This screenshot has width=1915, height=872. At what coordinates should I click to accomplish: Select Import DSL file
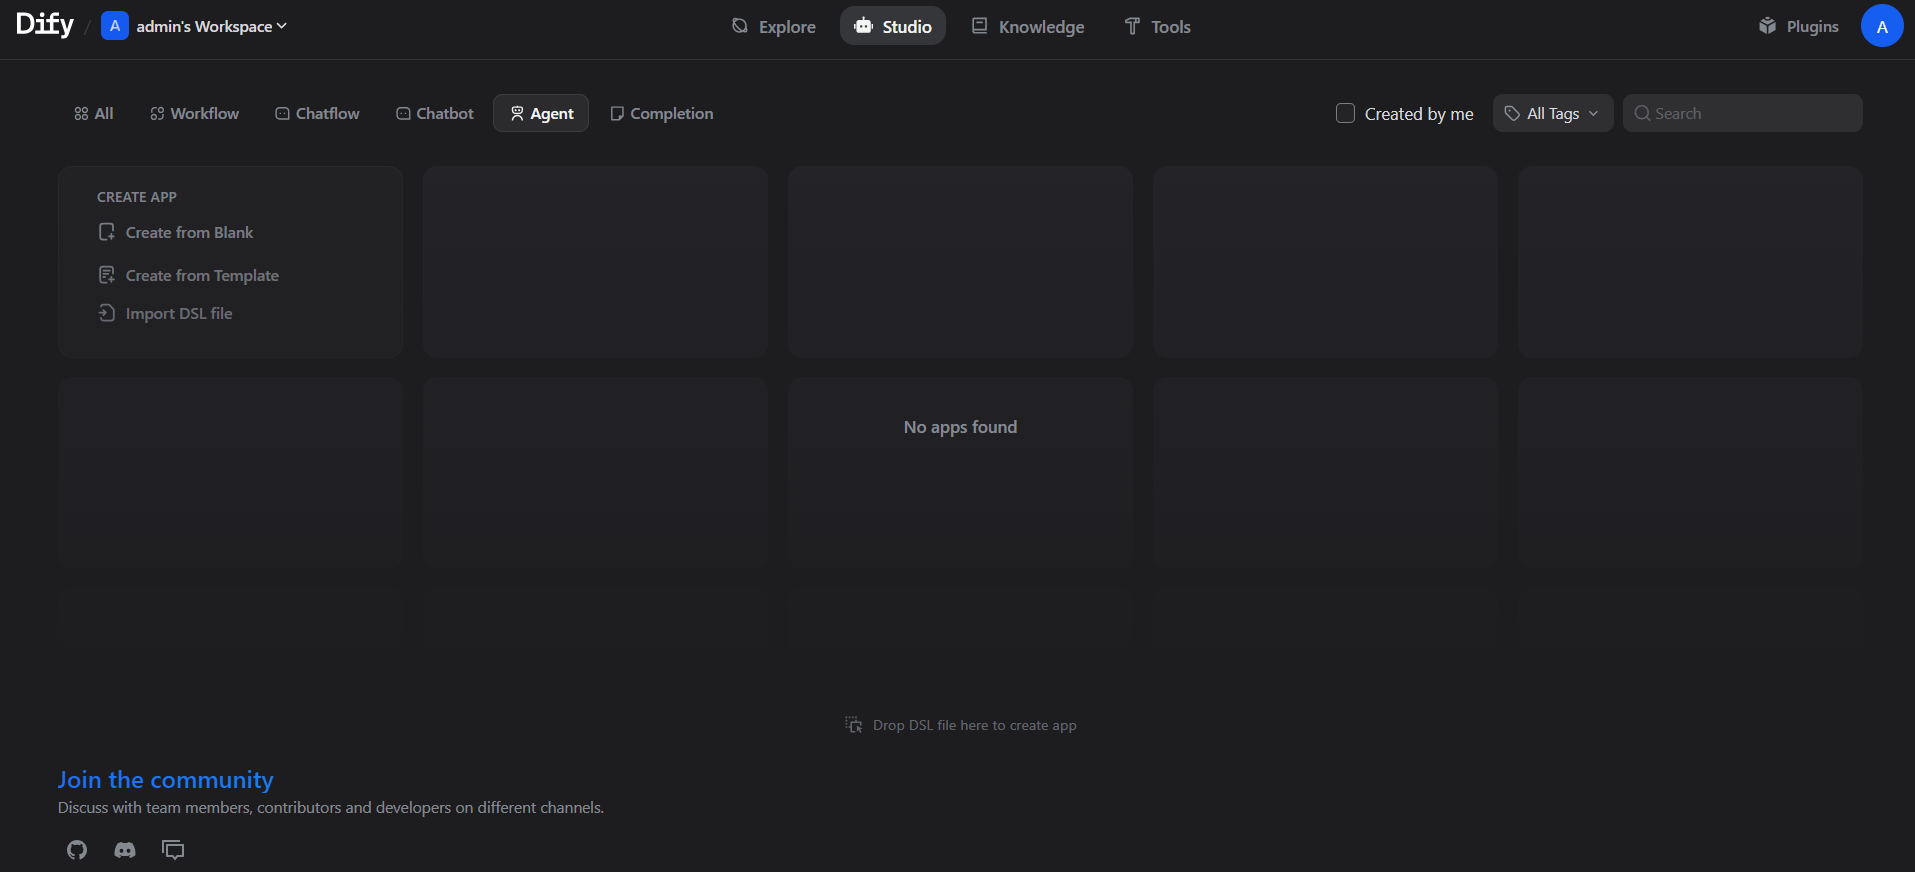(x=178, y=314)
